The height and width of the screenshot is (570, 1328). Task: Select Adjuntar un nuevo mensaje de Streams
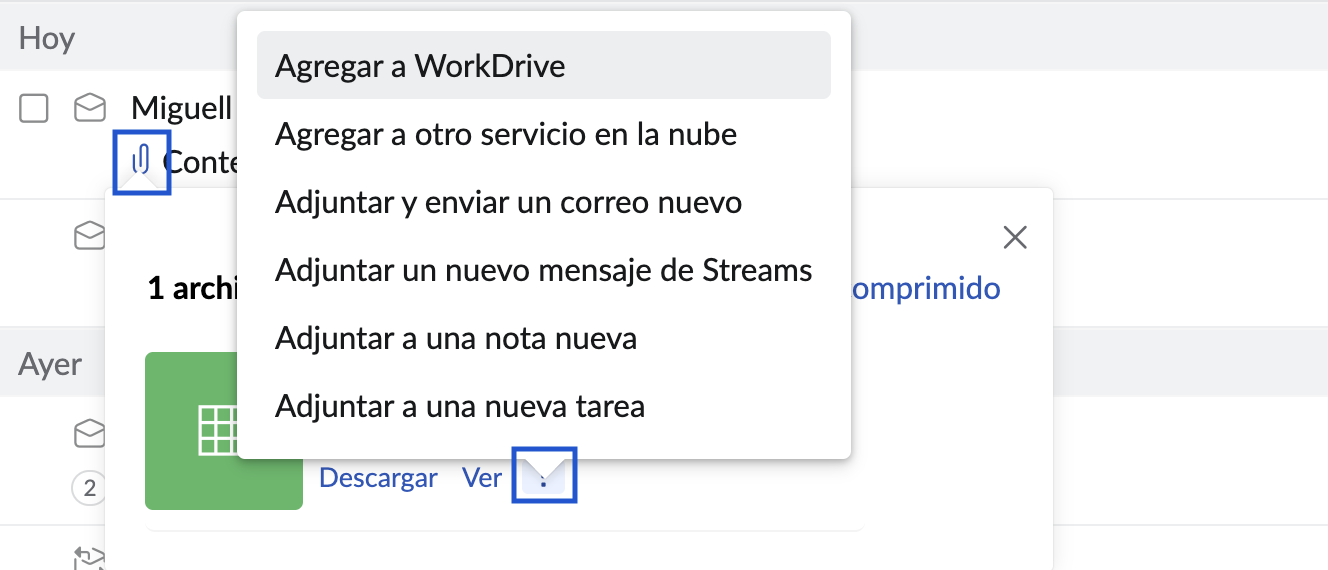(x=544, y=270)
